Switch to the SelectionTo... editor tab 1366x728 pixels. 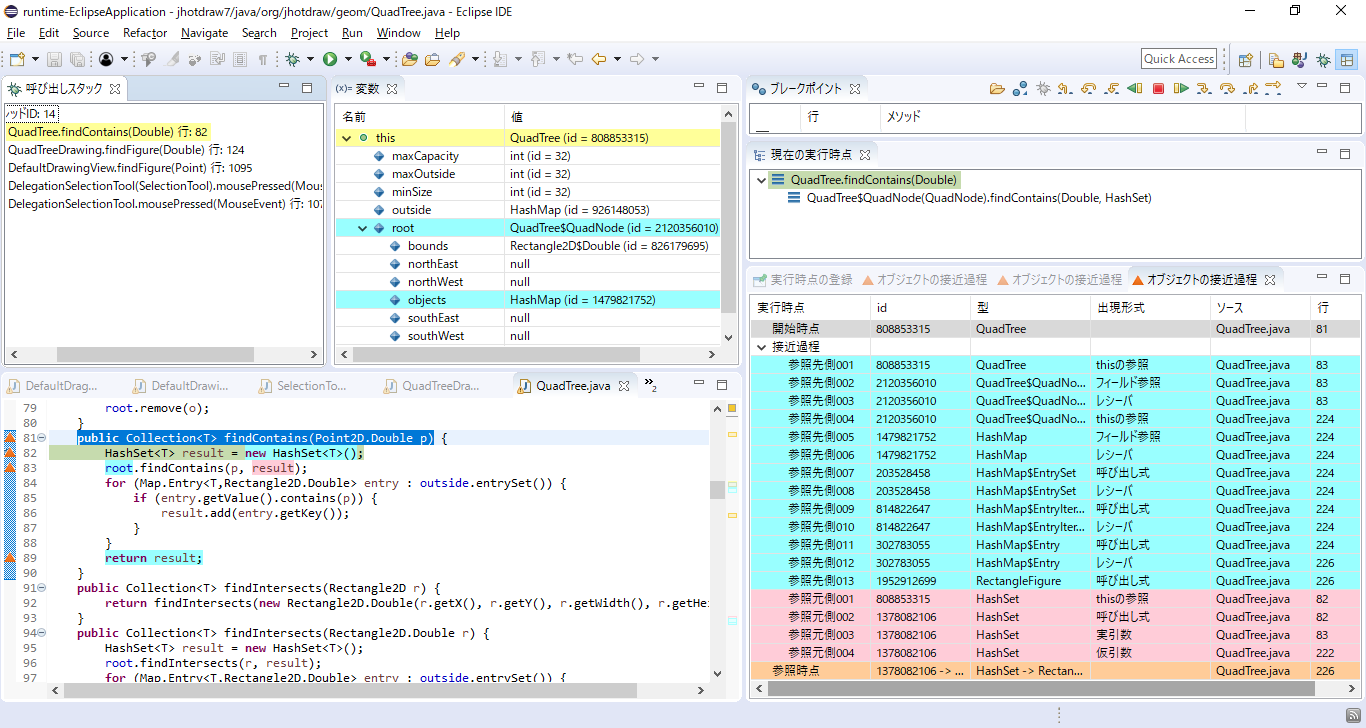pyautogui.click(x=302, y=386)
